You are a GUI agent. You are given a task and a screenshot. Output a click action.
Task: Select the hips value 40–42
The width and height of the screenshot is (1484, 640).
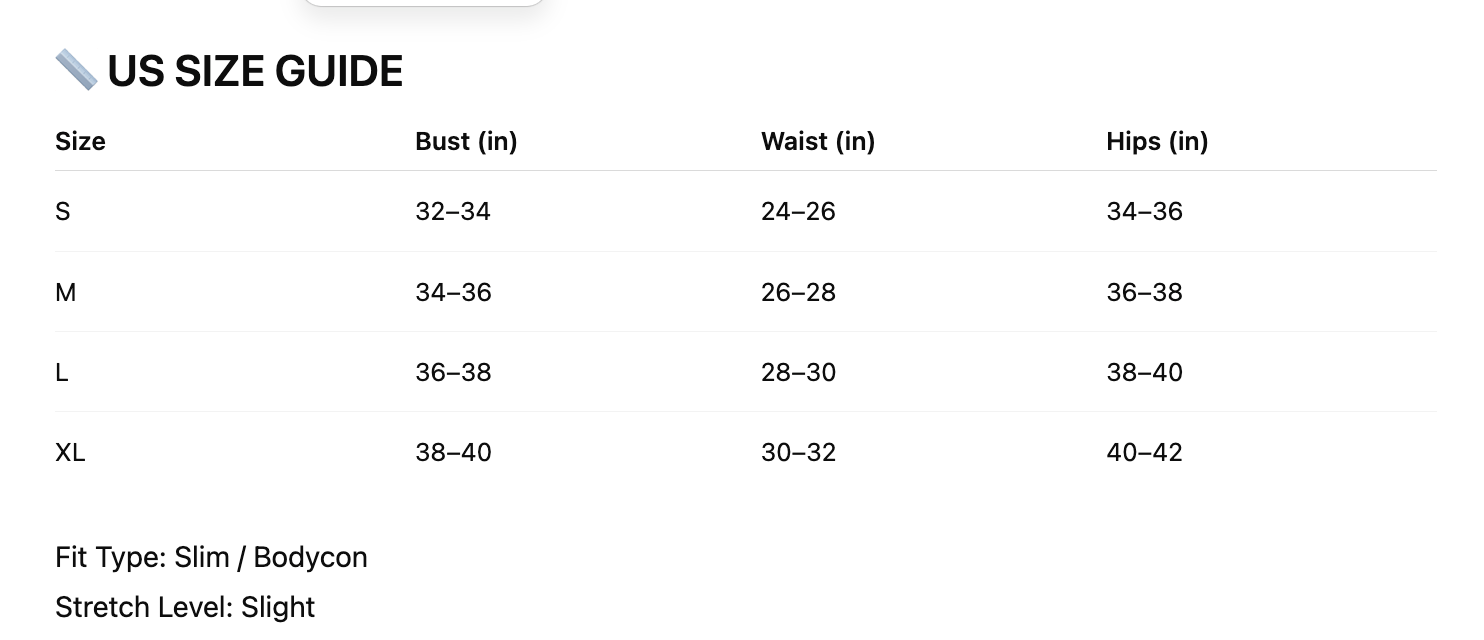(1144, 453)
